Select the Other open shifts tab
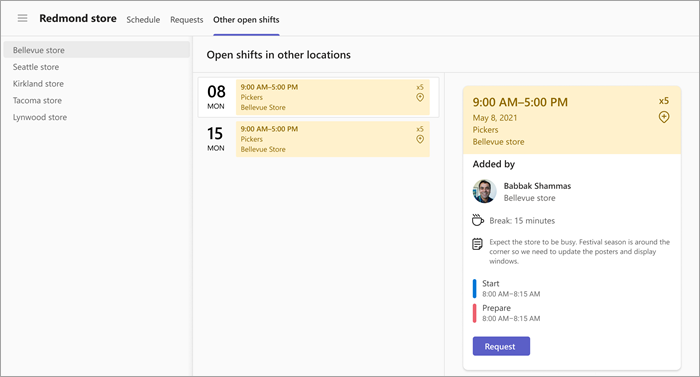The image size is (700, 377). [x=246, y=20]
